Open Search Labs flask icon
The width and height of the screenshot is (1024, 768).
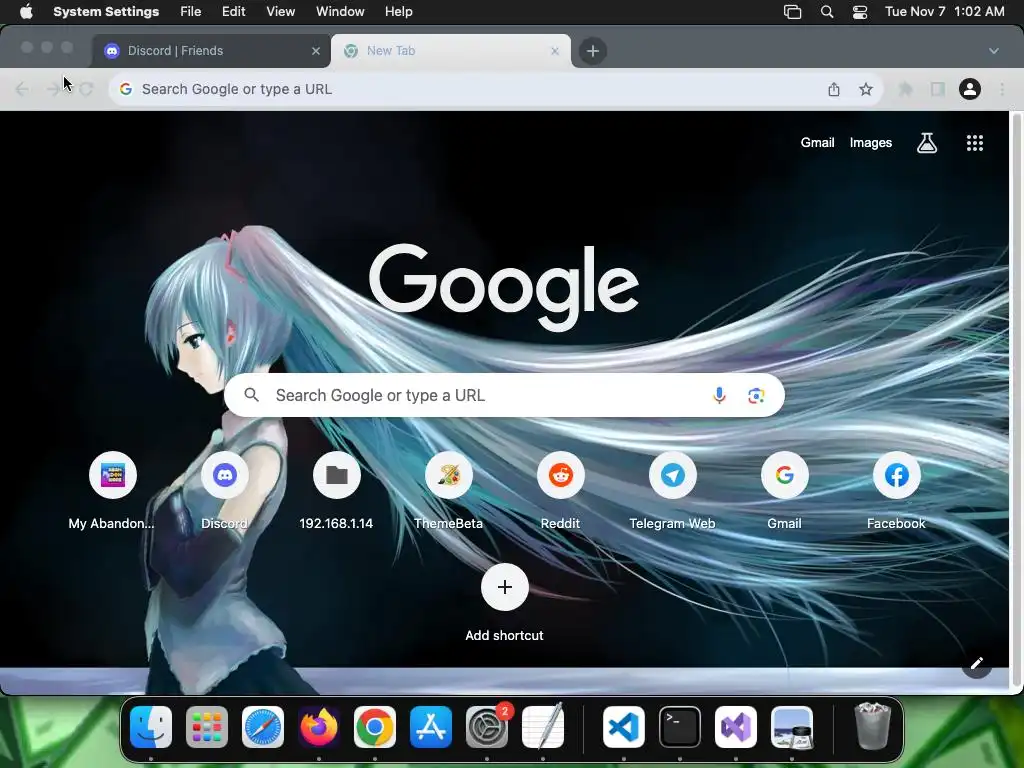pos(927,142)
